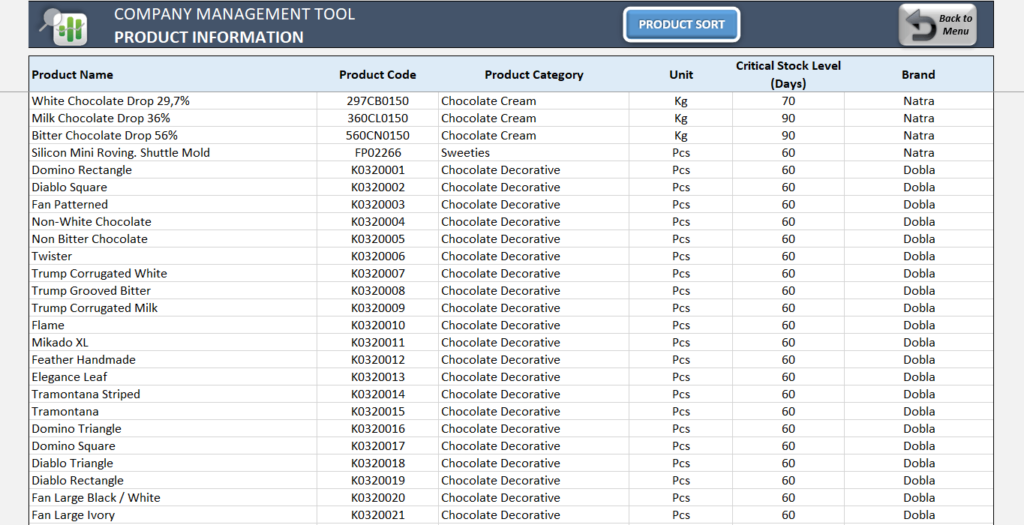
Task: Select critical stock value 70
Action: tap(788, 101)
